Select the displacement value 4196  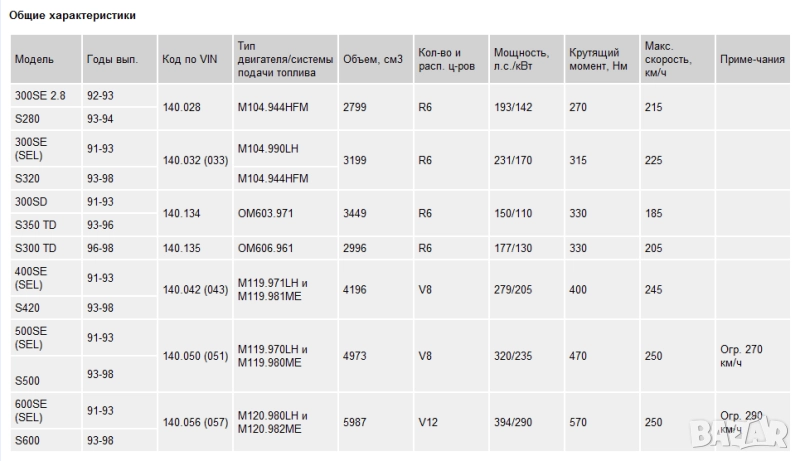point(355,290)
